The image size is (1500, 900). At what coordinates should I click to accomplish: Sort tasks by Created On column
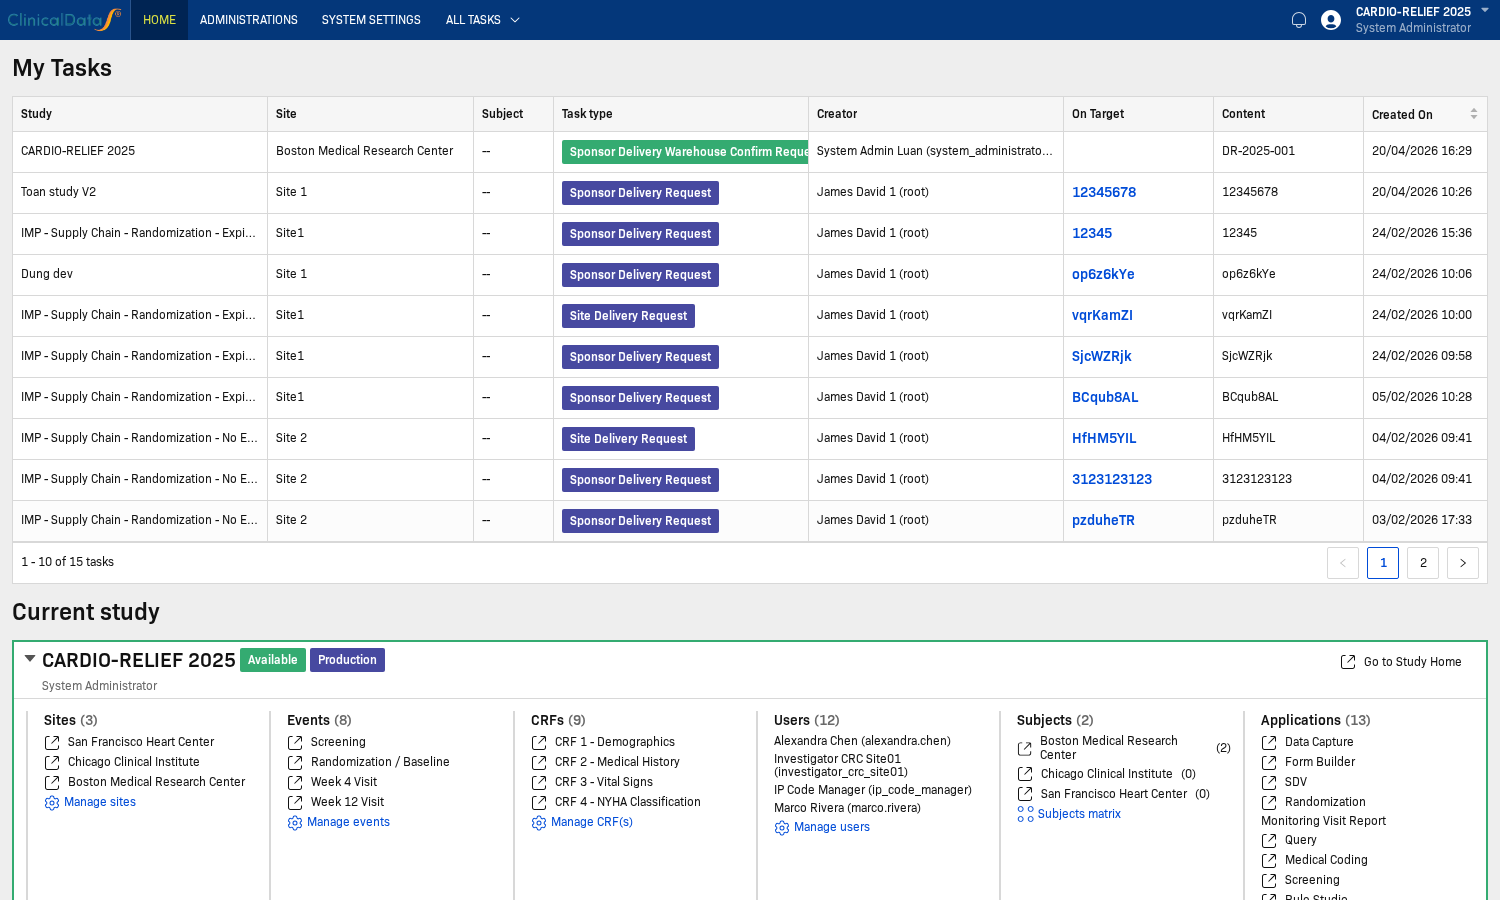pos(1473,114)
